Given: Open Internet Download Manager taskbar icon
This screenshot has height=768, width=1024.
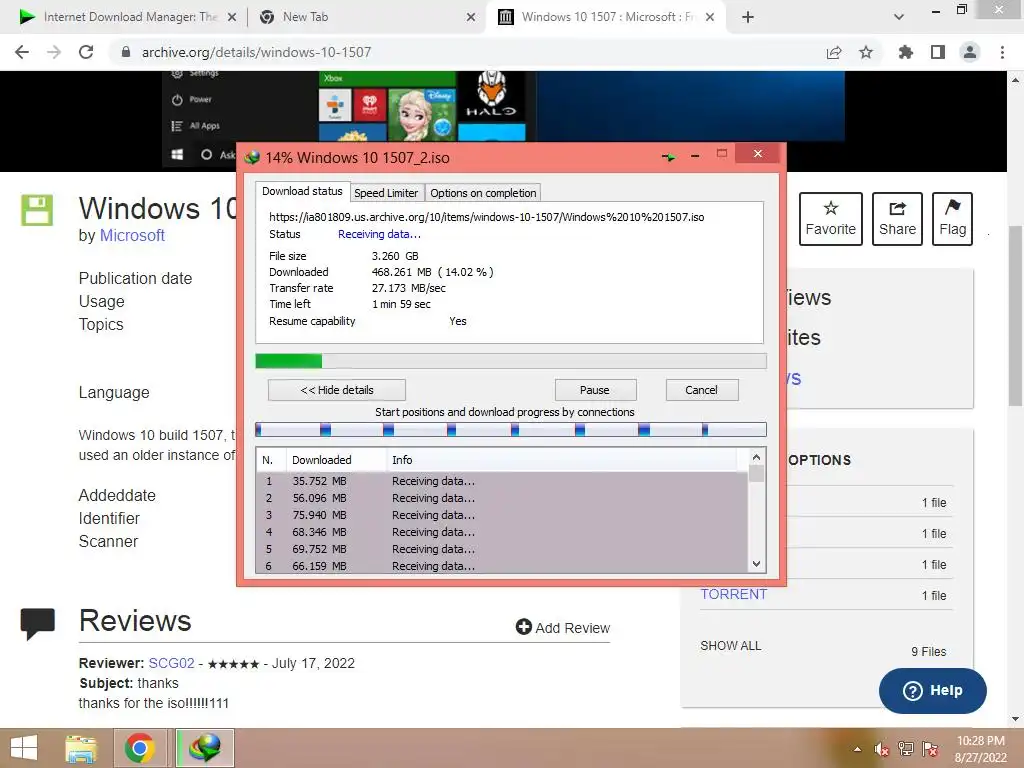Looking at the screenshot, I should click(x=204, y=748).
